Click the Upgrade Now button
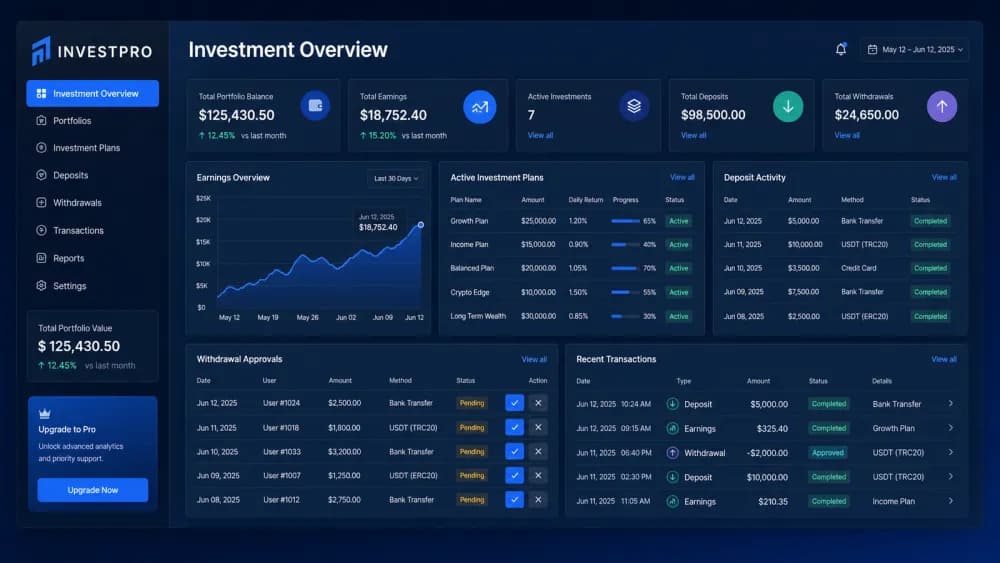1000x563 pixels. click(x=92, y=490)
